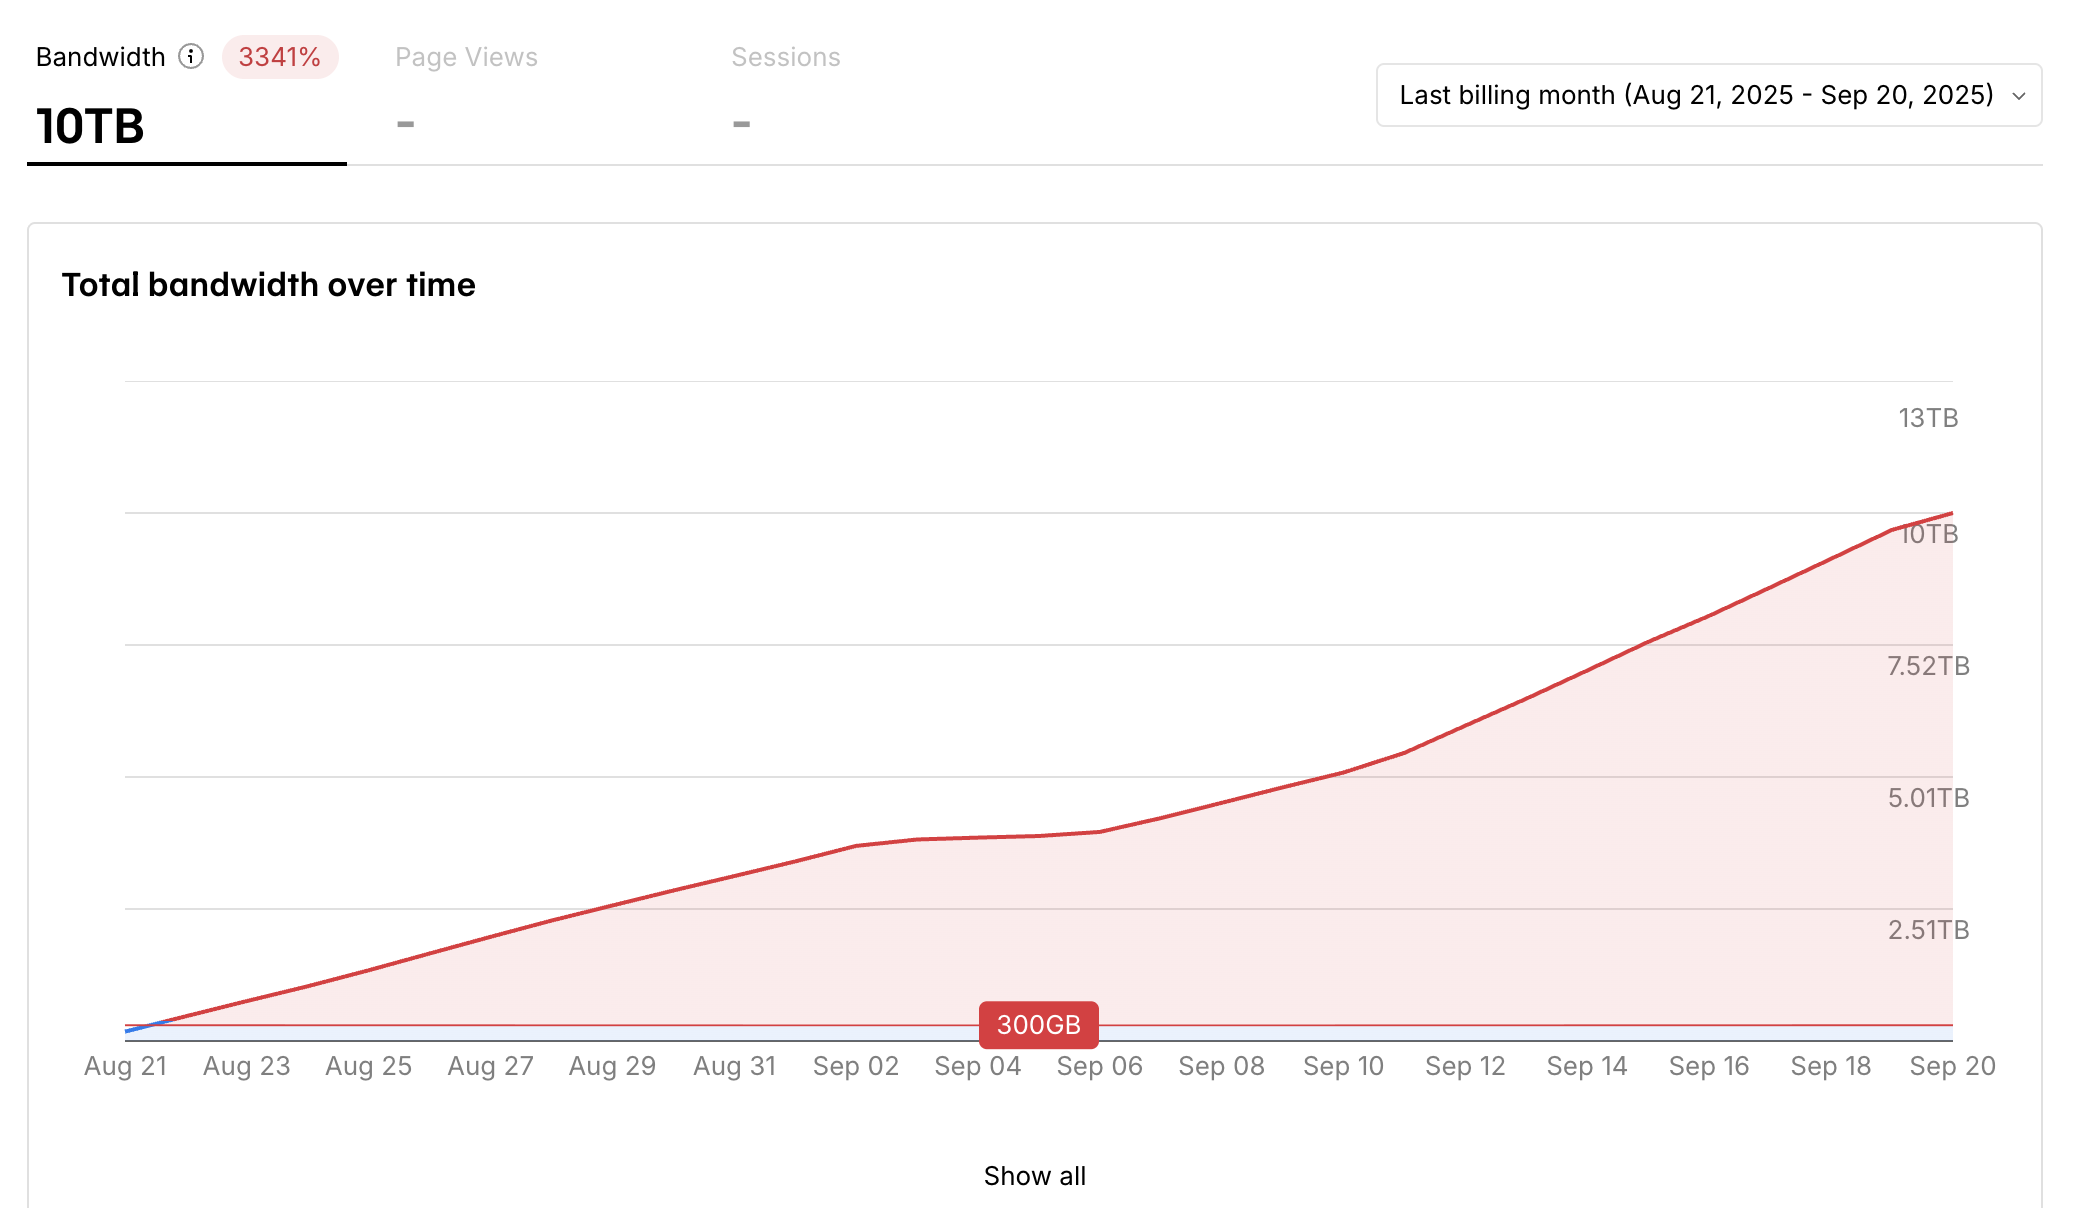This screenshot has height=1208, width=2074.
Task: Click the 5.01TB y-axis label
Action: pyautogui.click(x=1927, y=798)
